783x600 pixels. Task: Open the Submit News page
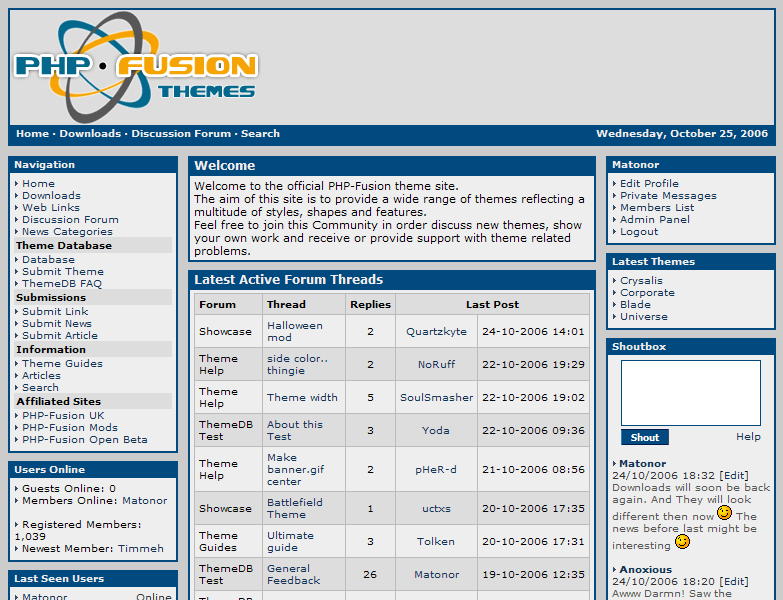pos(57,323)
